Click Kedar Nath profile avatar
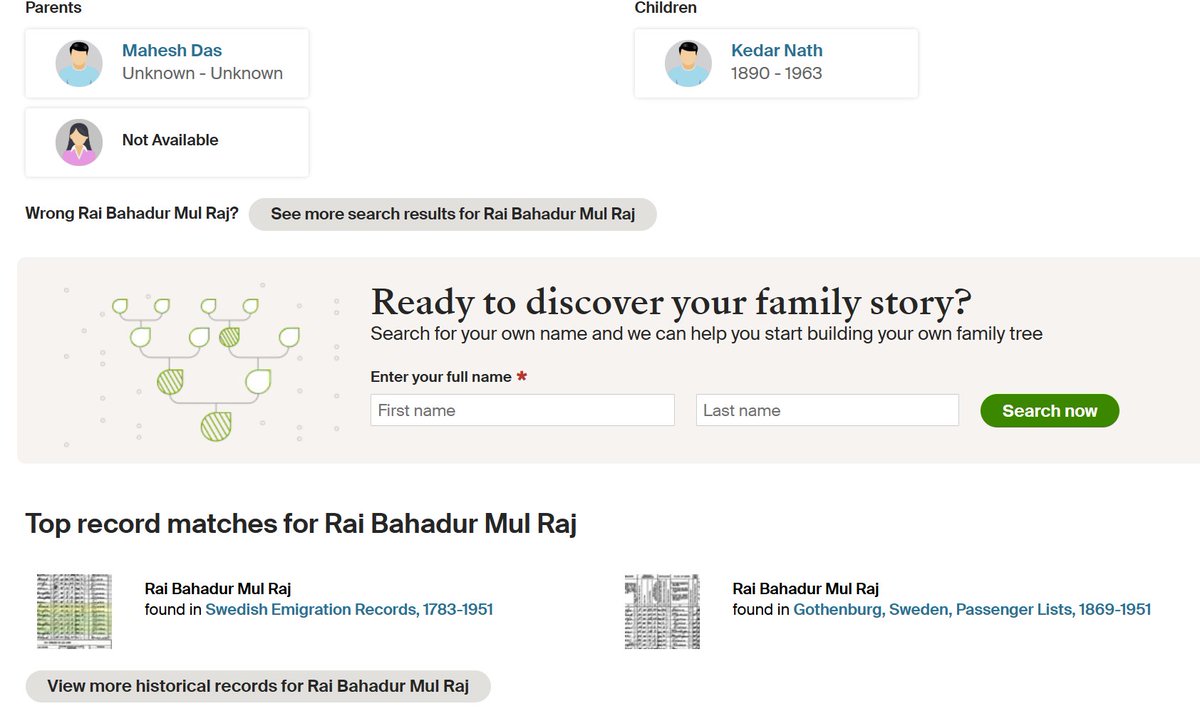1200x716 pixels. tap(687, 62)
